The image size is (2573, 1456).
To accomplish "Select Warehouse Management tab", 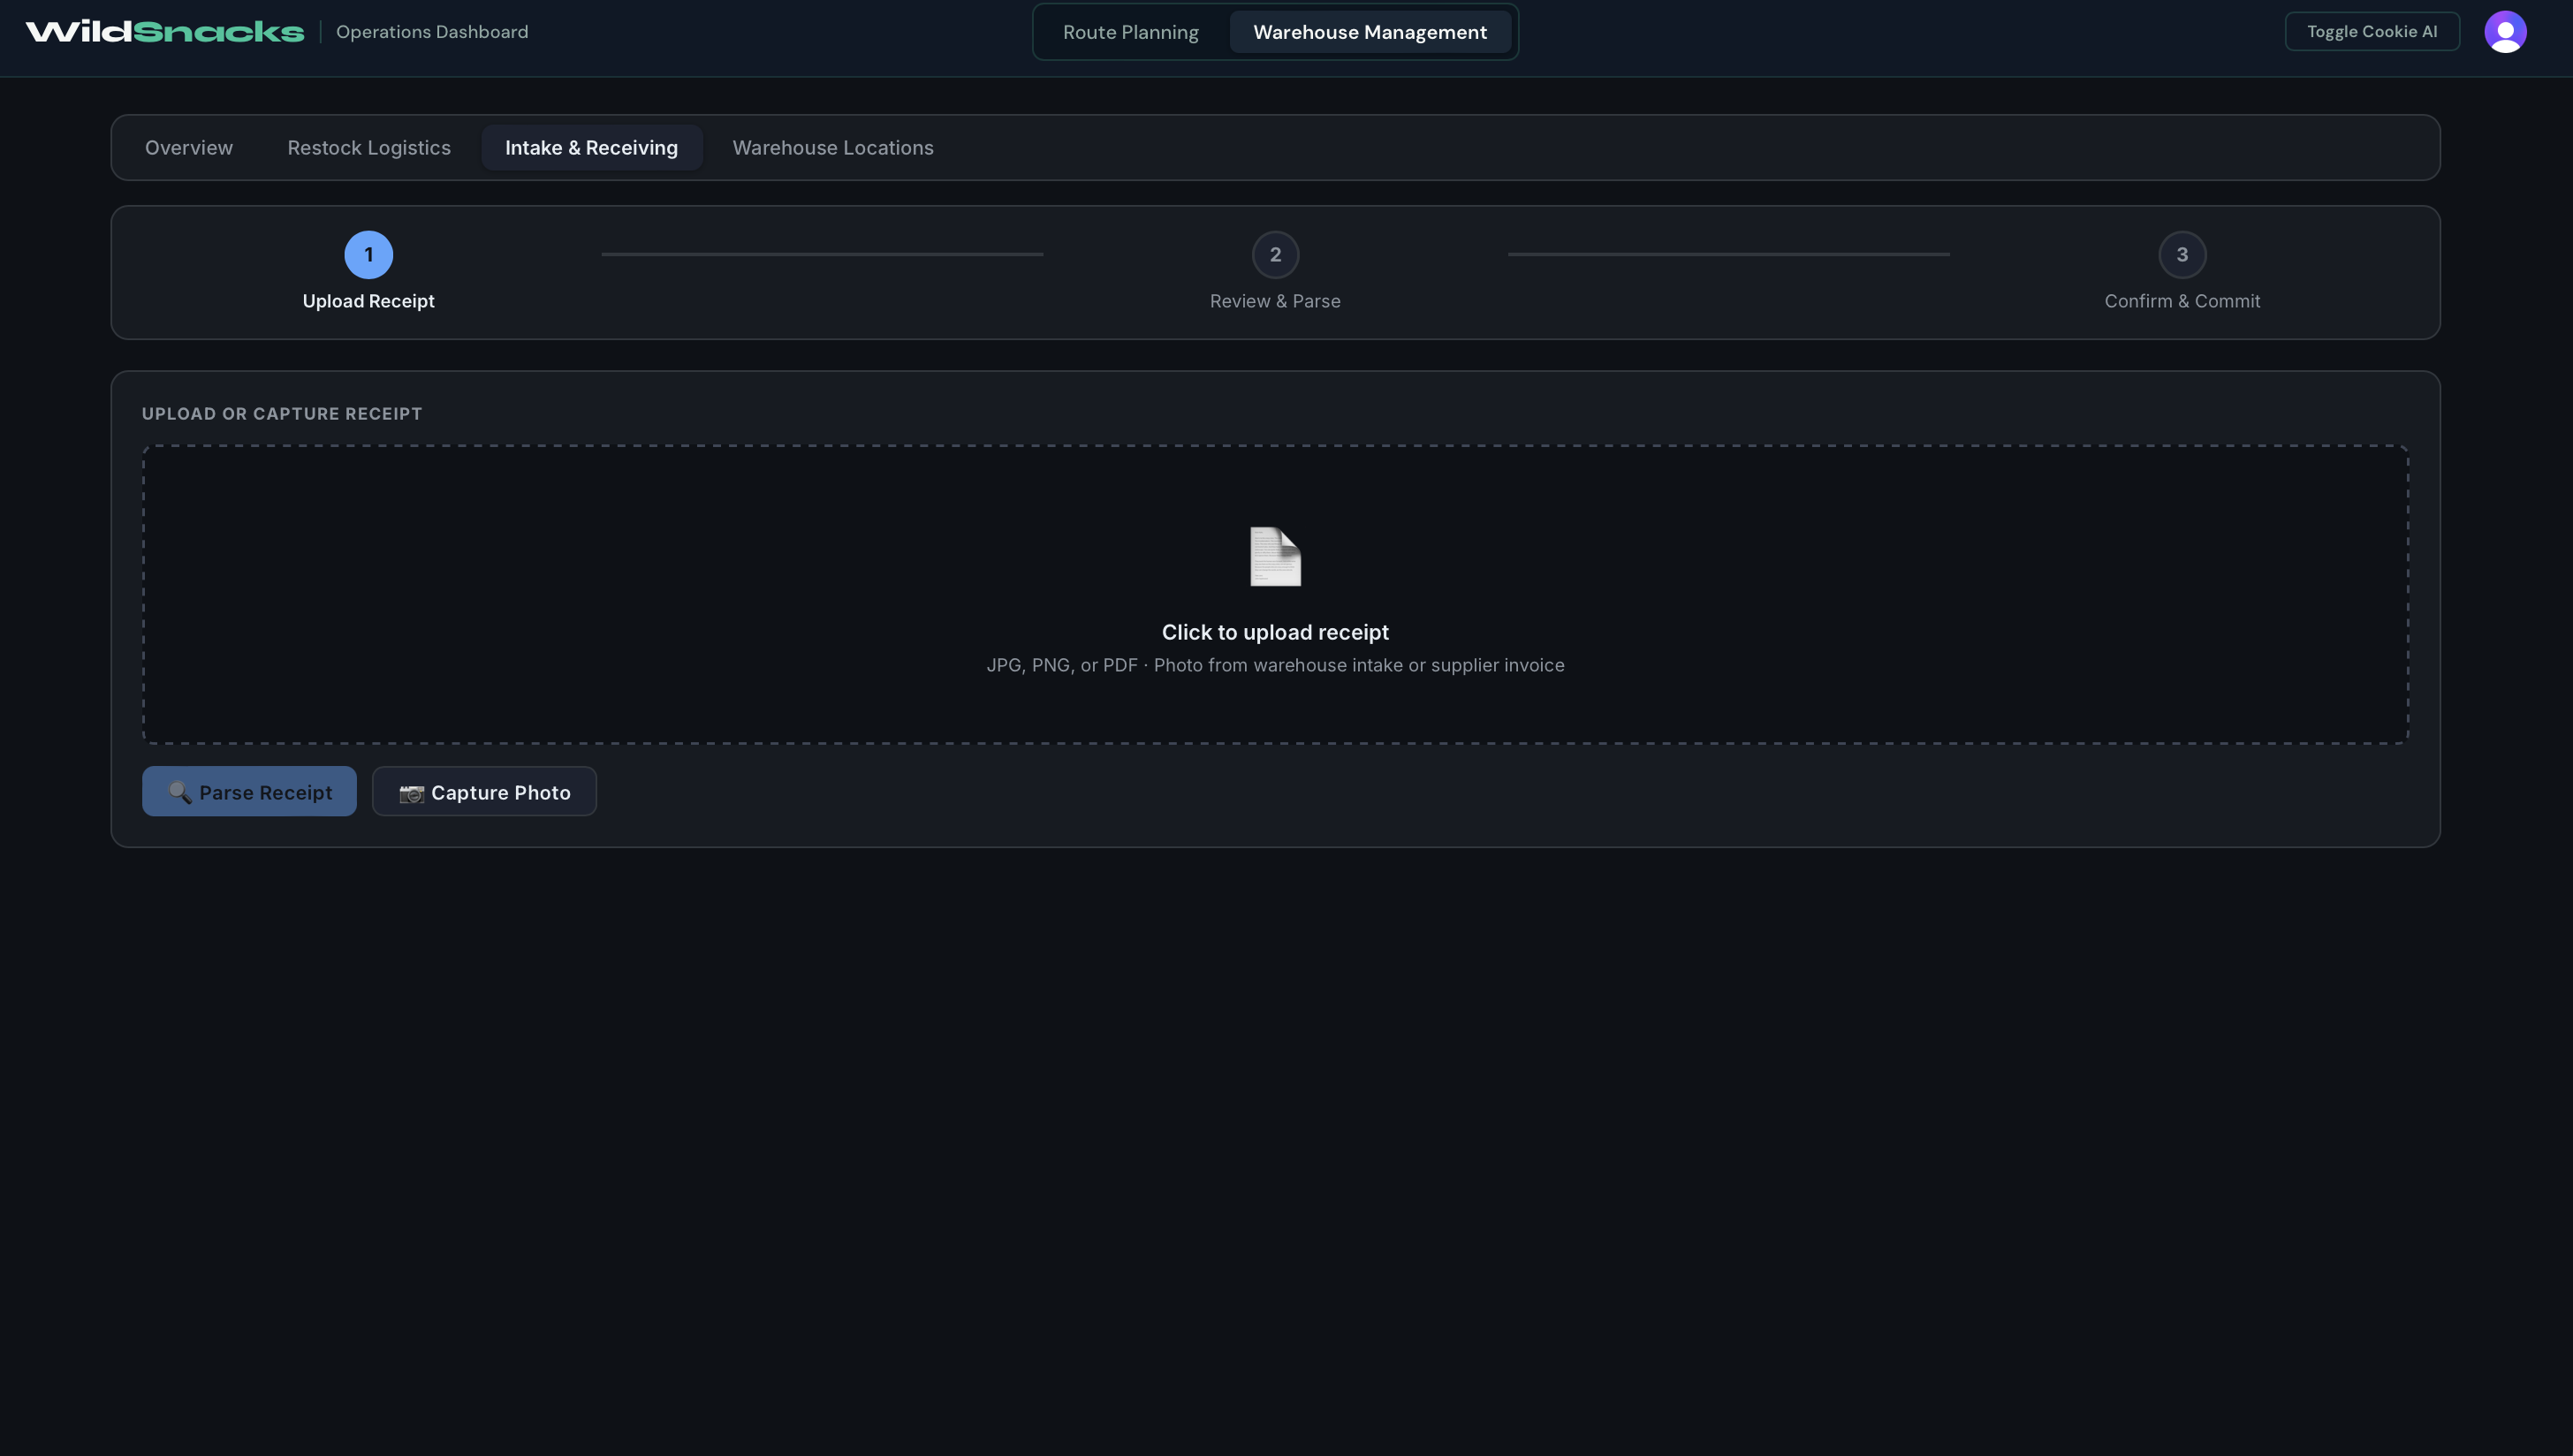I will (x=1369, y=32).
